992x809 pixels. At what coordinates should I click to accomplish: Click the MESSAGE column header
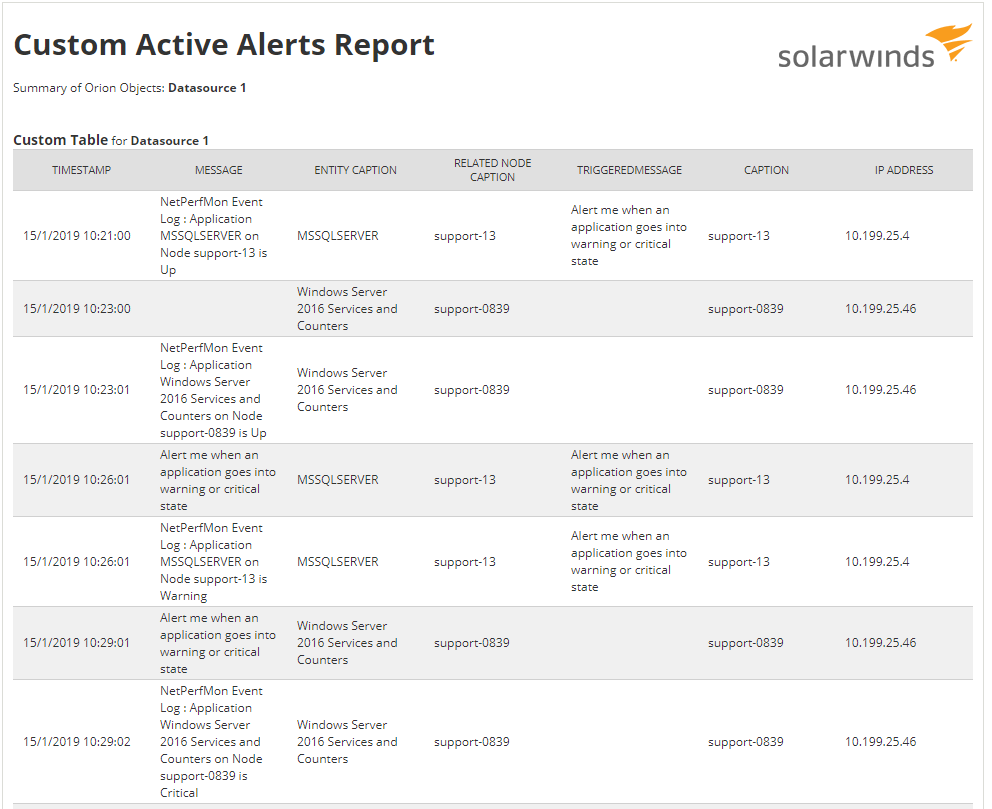click(218, 170)
